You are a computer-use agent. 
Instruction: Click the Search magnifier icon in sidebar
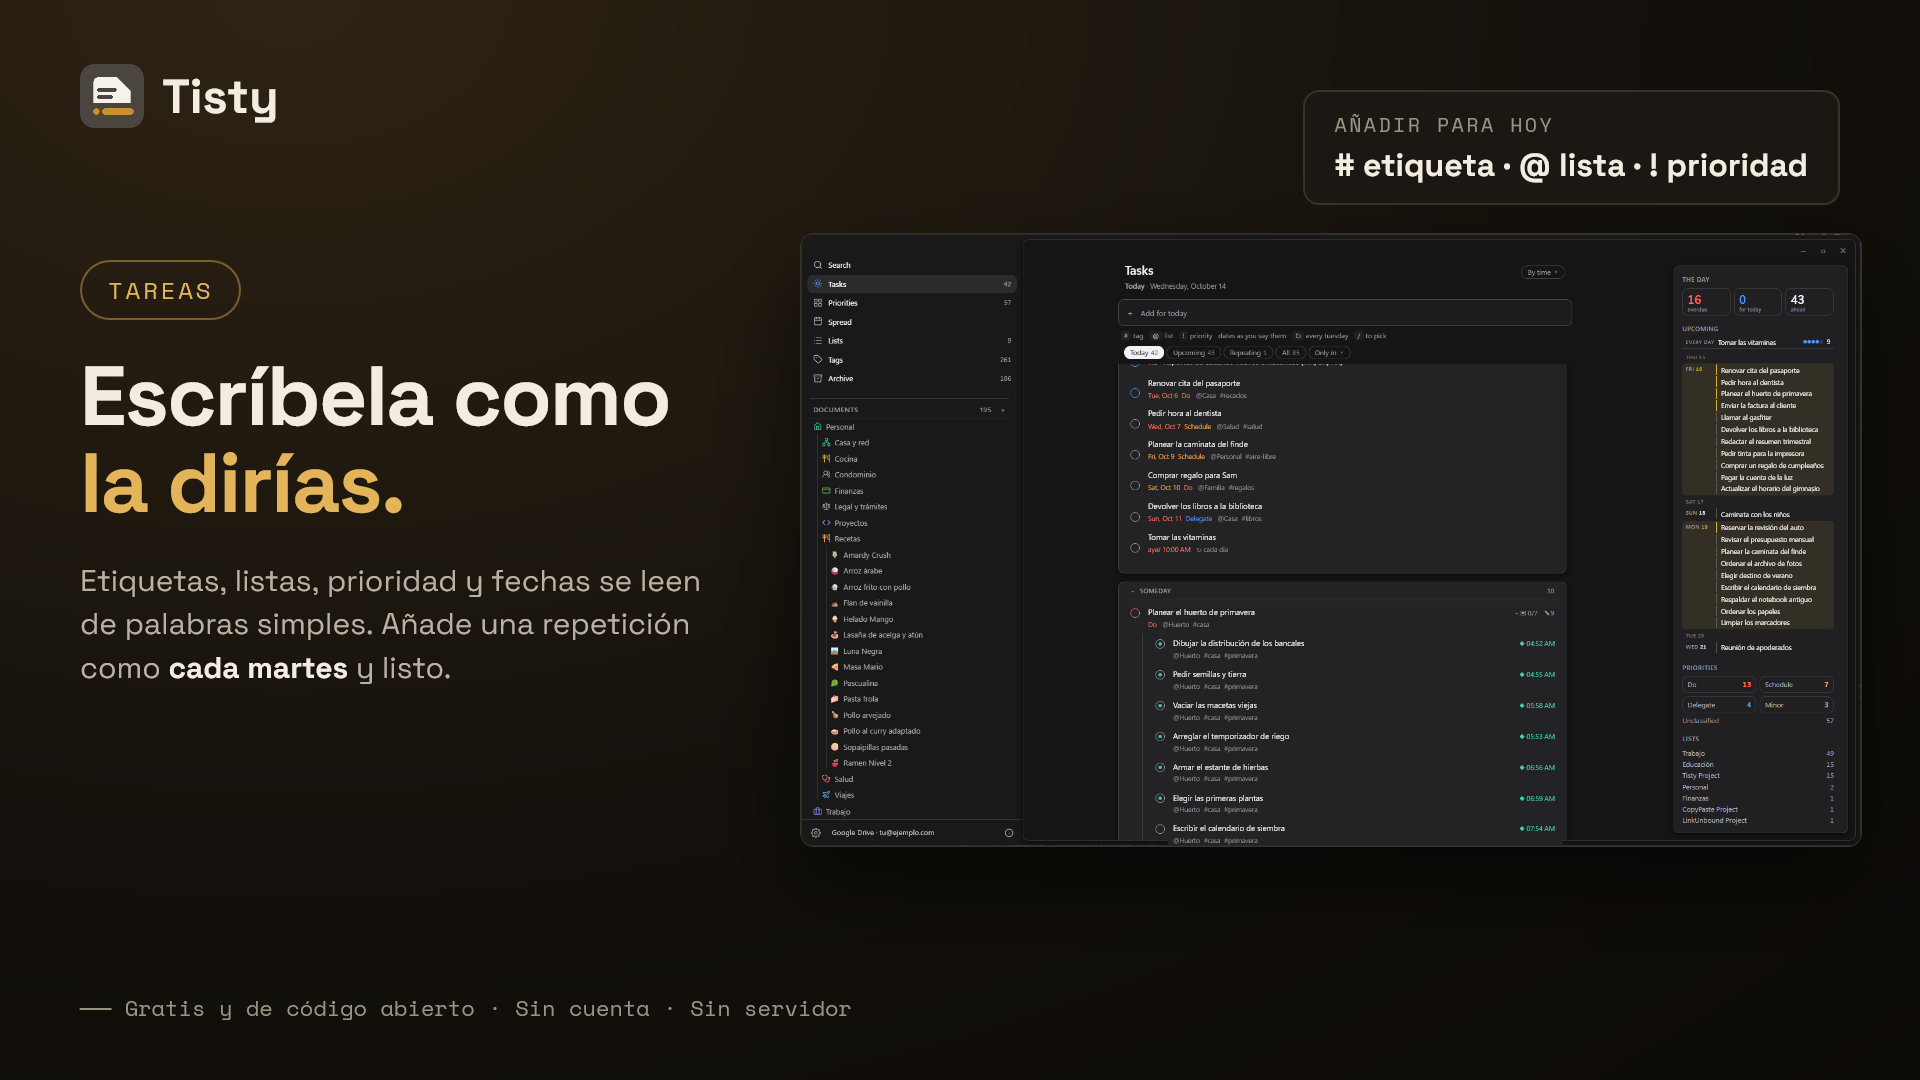click(x=818, y=265)
